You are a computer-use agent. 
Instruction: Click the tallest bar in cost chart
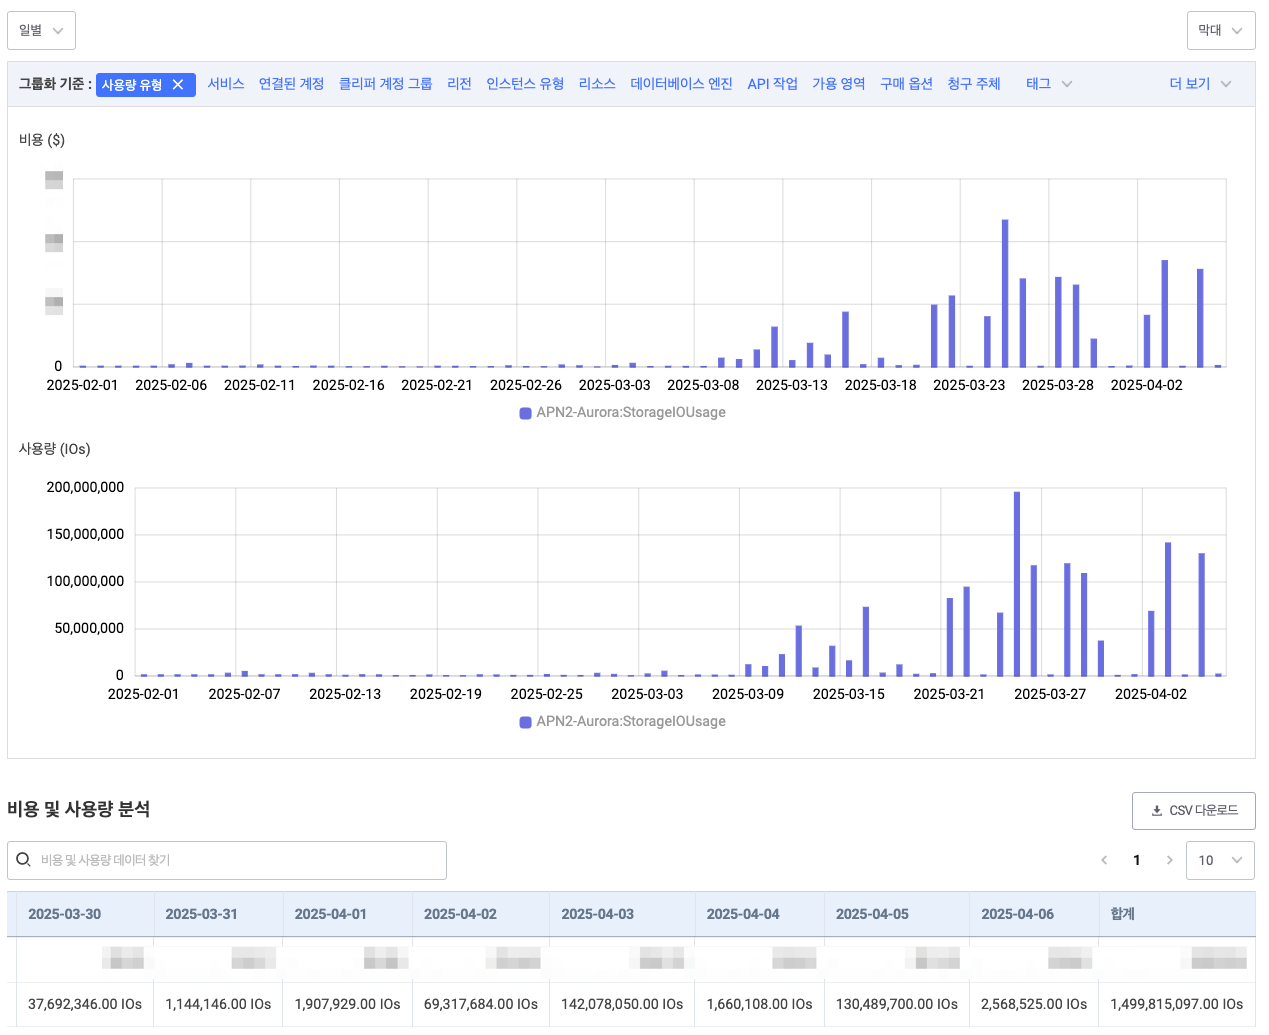(x=1005, y=293)
